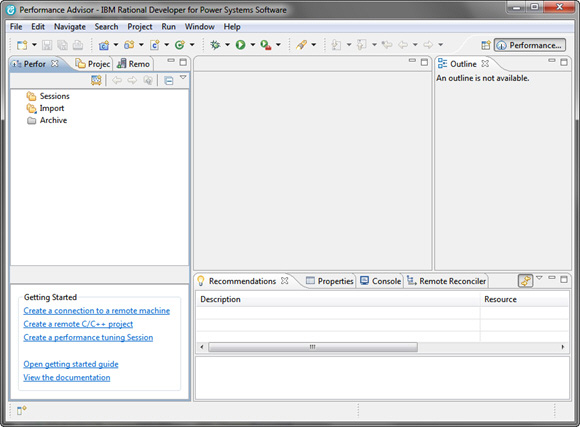Select the Import folder
Viewport: 580px width, 427px height.
pyautogui.click(x=45, y=108)
